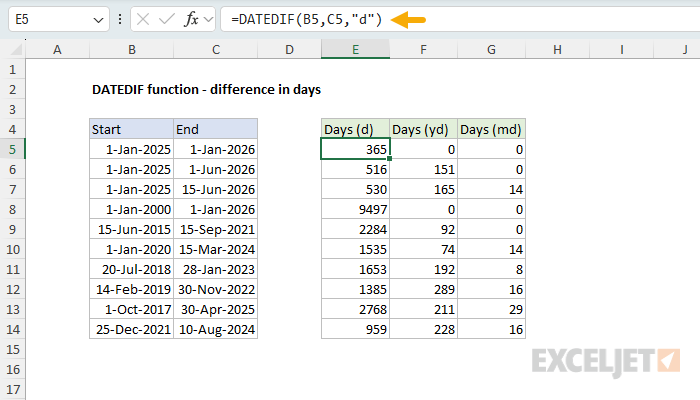The height and width of the screenshot is (400, 700).
Task: Select the start date 1-Oct-2017
Action: coord(132,309)
